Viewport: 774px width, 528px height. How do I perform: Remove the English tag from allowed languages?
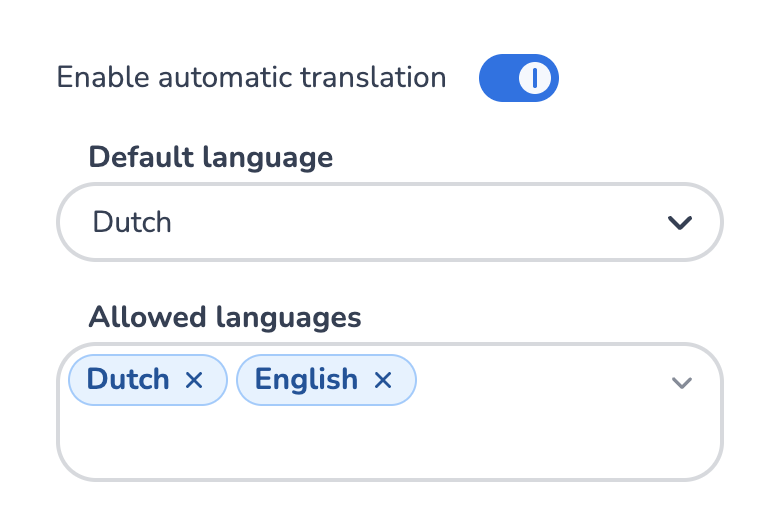pyautogui.click(x=383, y=380)
